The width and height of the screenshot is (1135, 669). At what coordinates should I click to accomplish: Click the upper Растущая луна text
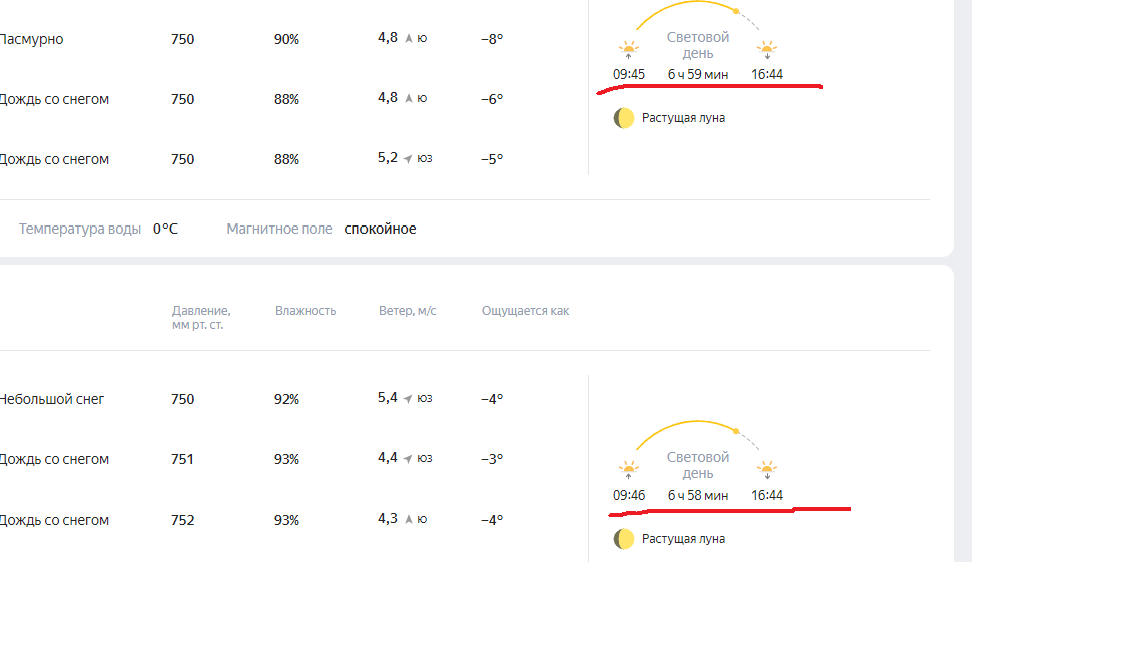[x=683, y=118]
